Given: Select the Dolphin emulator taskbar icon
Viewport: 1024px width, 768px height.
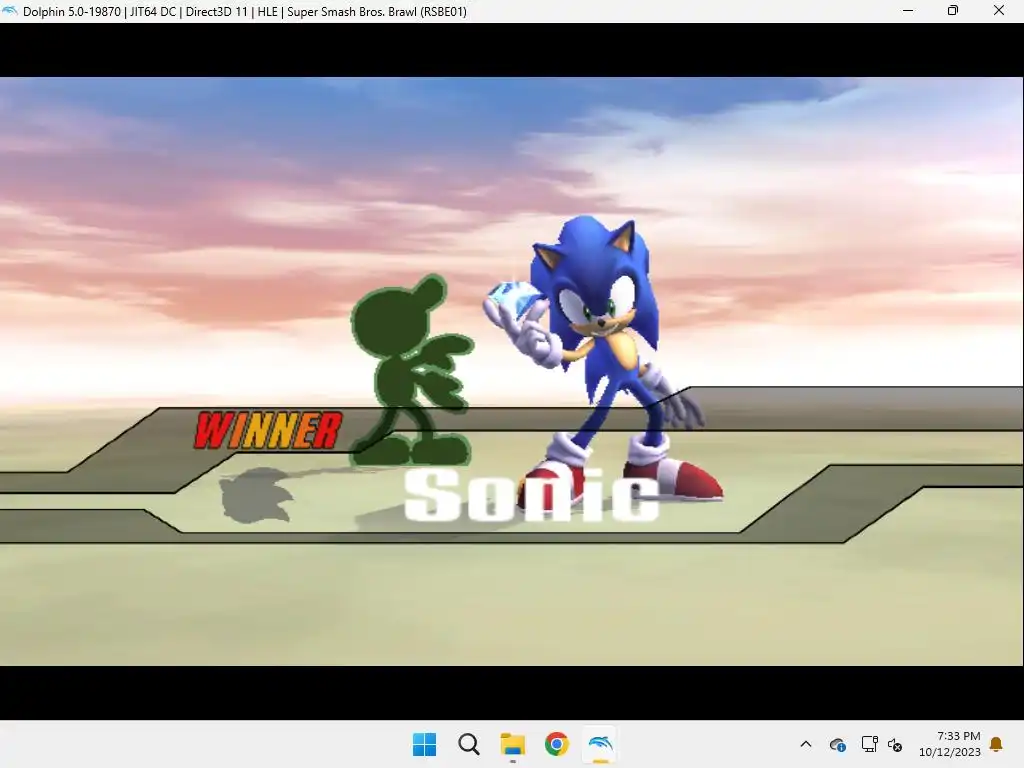Looking at the screenshot, I should point(601,744).
